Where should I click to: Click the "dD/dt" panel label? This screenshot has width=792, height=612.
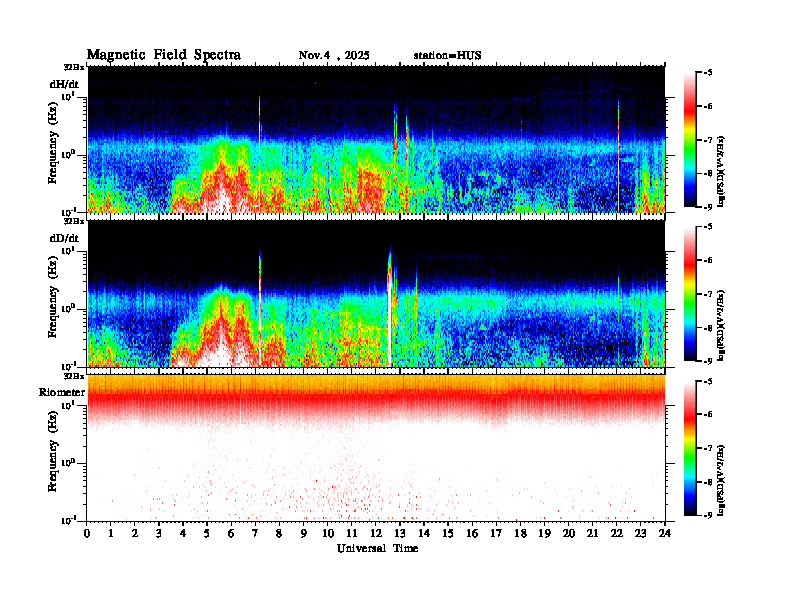tap(64, 238)
